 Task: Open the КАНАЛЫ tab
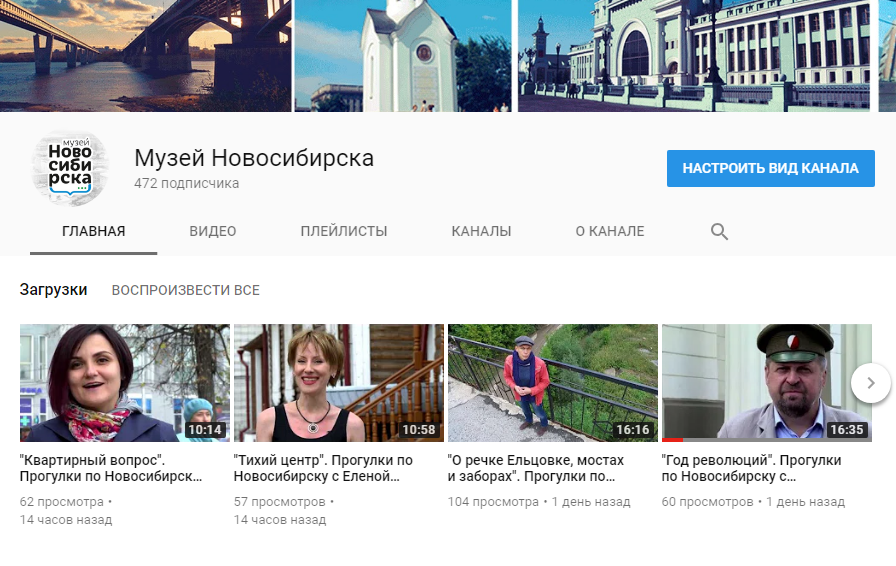tap(481, 231)
